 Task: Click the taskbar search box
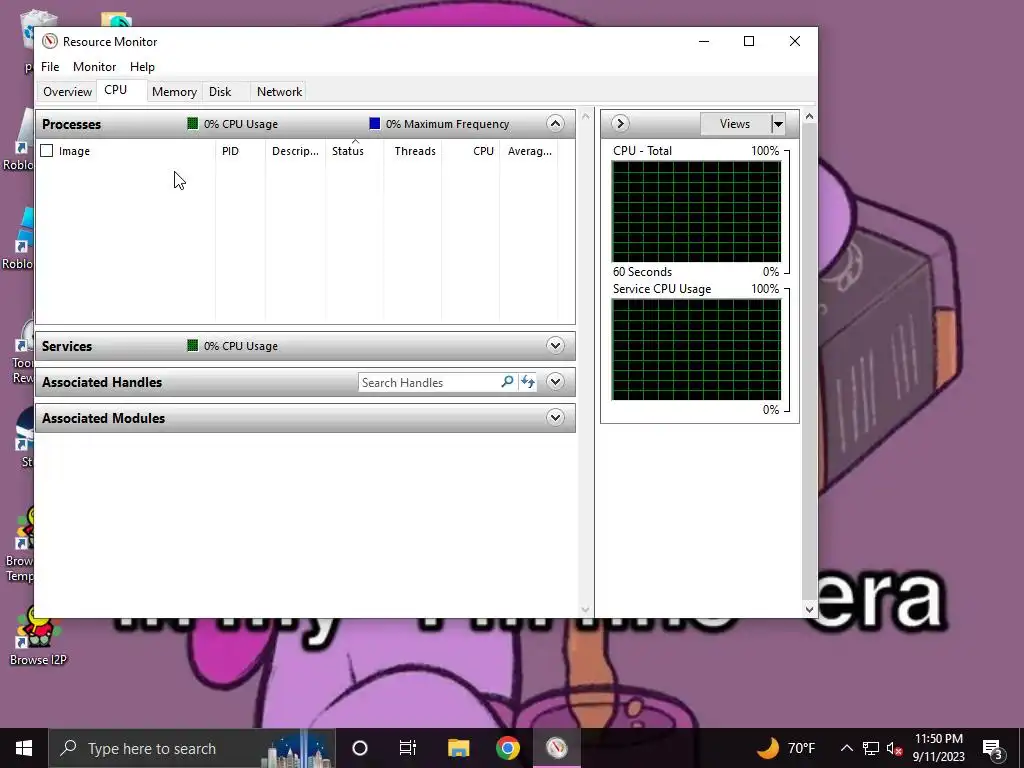[x=192, y=748]
